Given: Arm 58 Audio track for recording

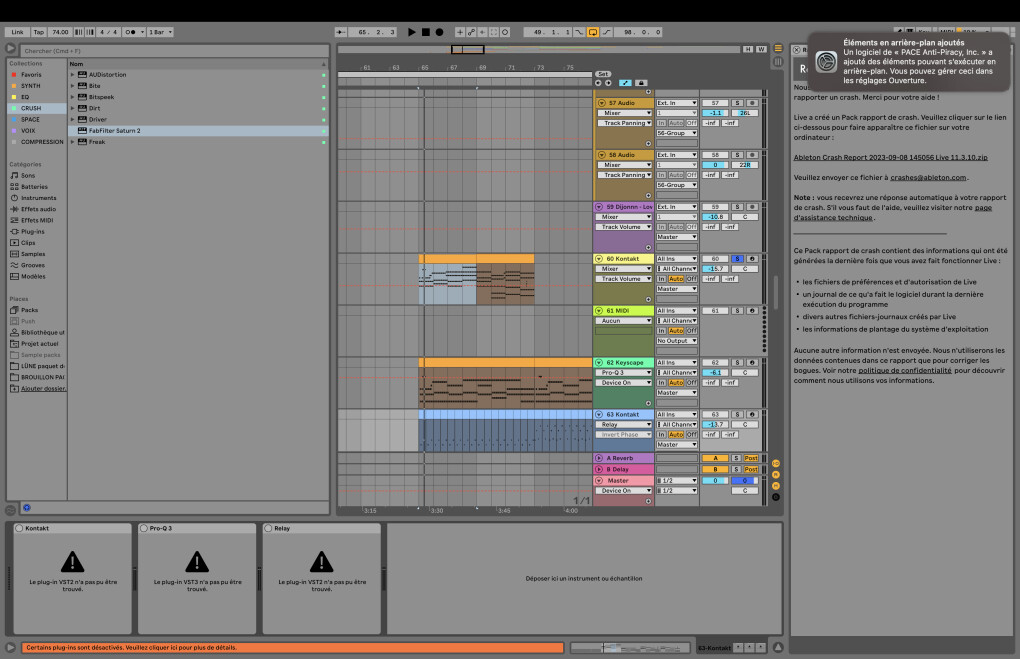Looking at the screenshot, I should coord(752,155).
